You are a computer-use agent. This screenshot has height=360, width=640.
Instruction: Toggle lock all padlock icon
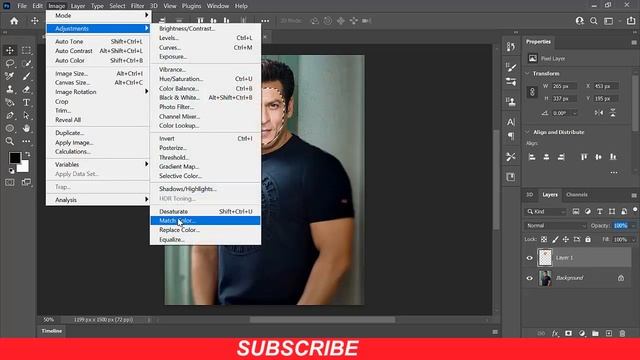(x=588, y=240)
